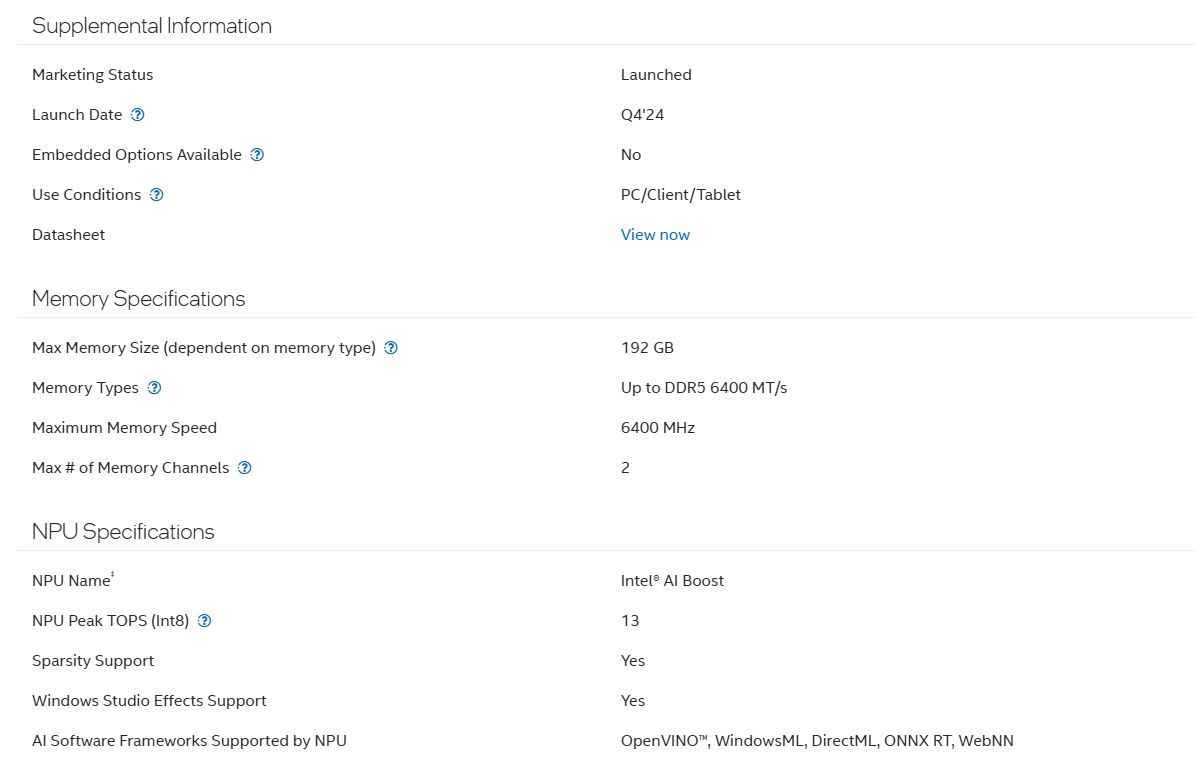Screen dimensions: 1201x775
Task: Click the Supplemental Information section heading
Action: click(x=152, y=26)
